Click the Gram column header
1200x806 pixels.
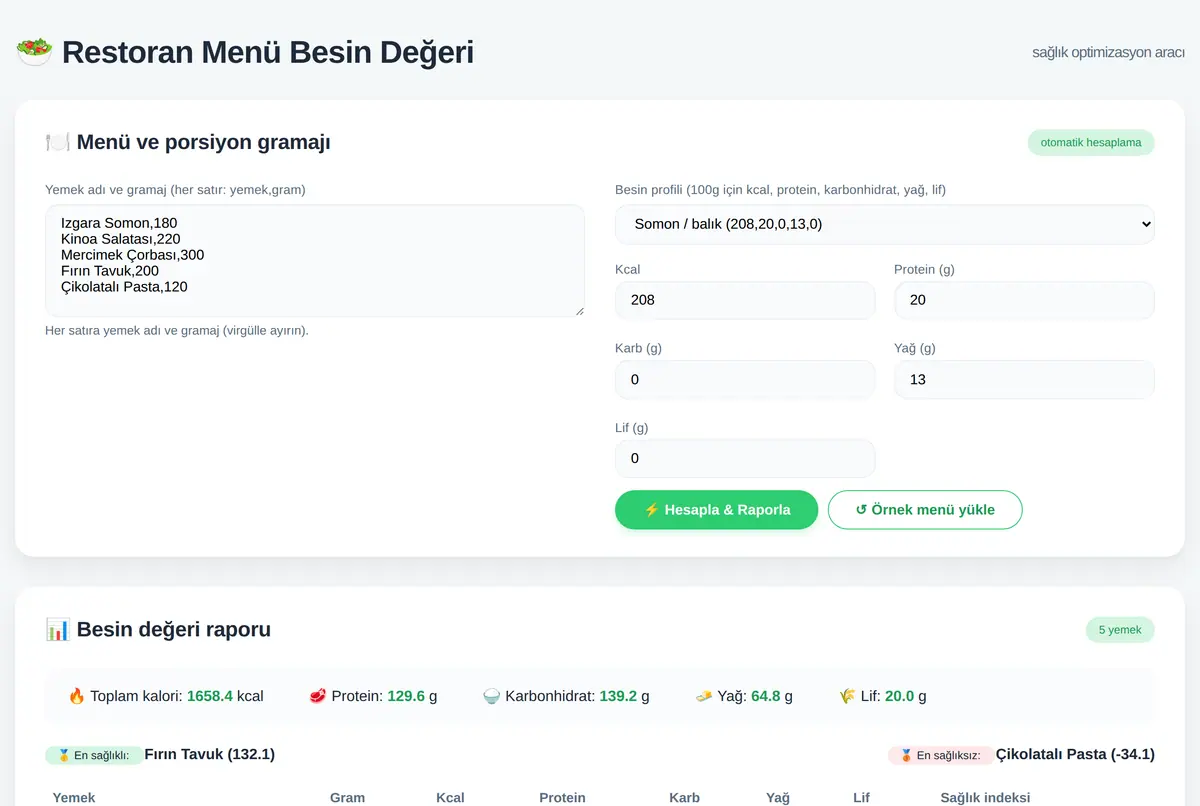pos(347,798)
